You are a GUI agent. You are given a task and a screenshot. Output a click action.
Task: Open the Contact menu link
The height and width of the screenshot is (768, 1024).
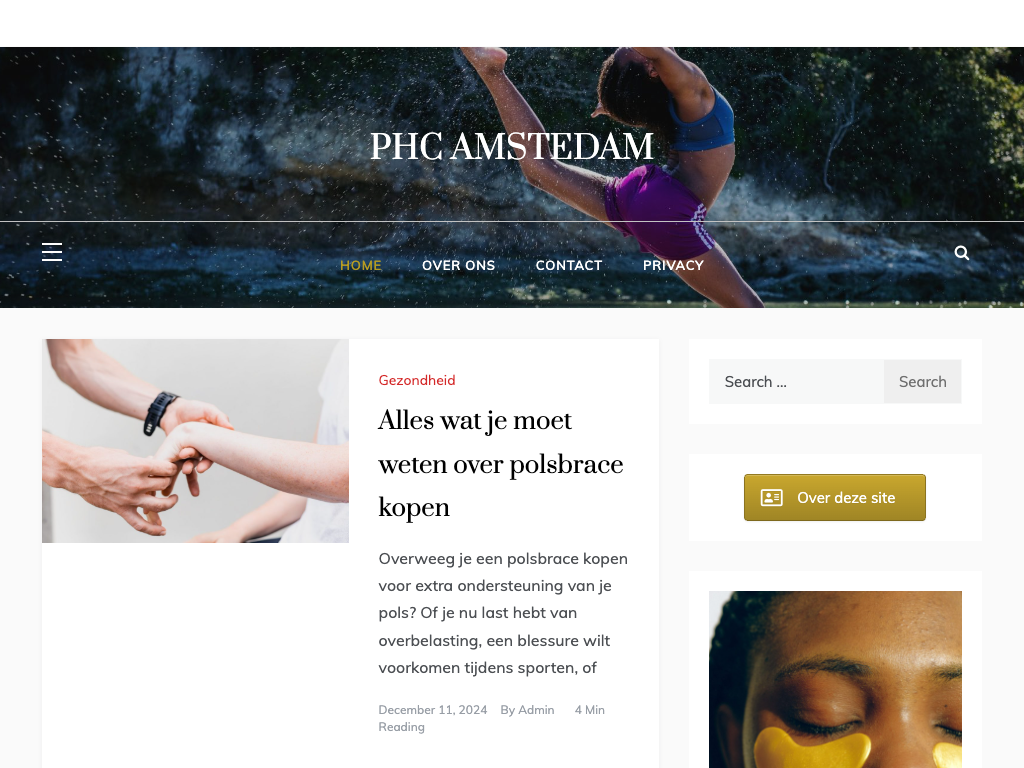(x=569, y=265)
